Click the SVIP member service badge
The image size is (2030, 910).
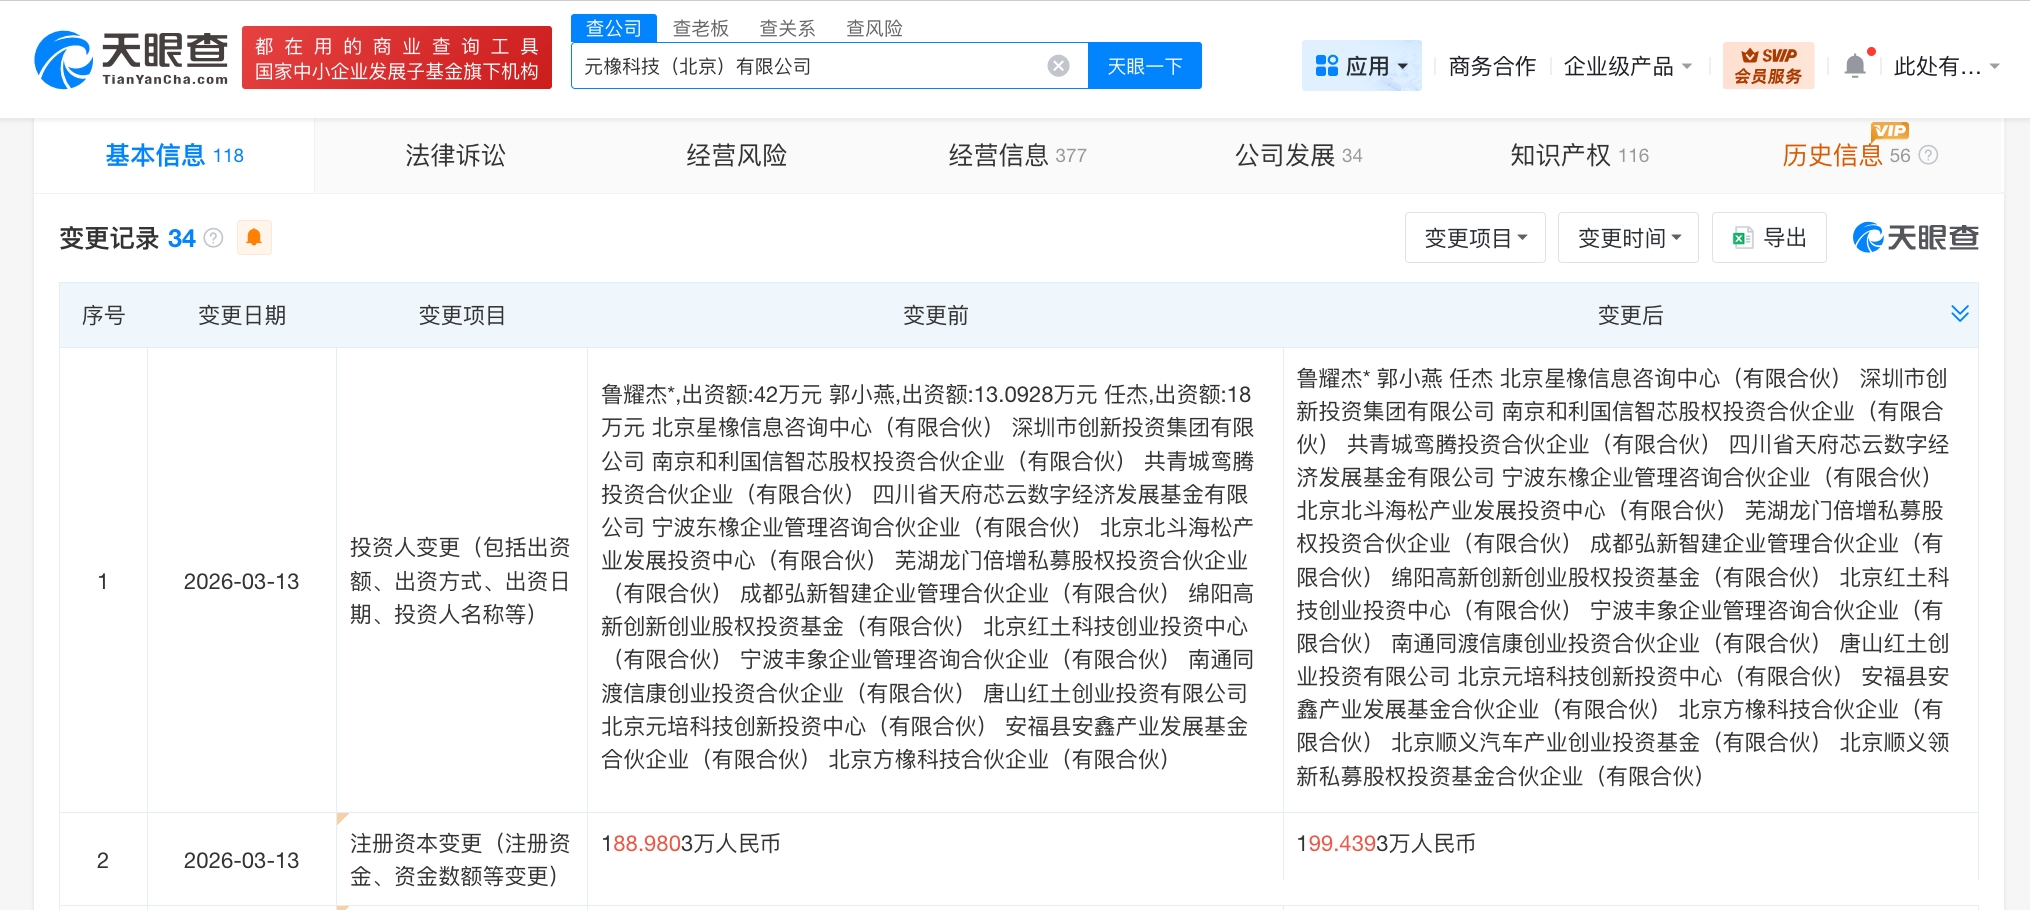(x=1767, y=66)
